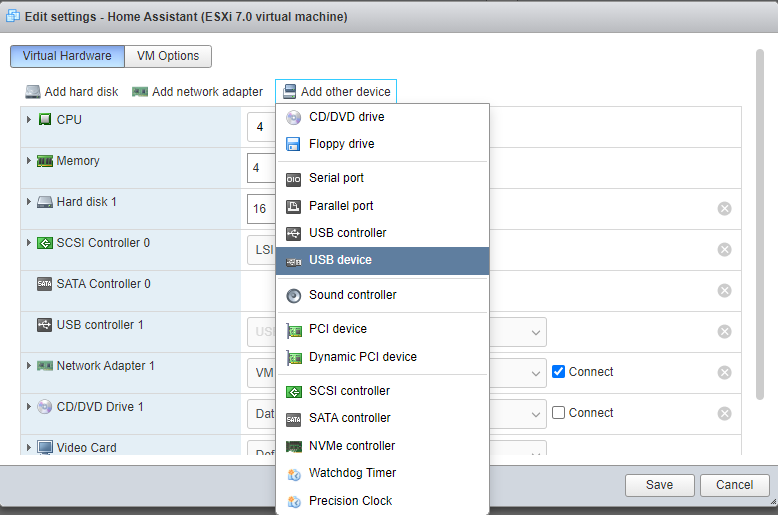The height and width of the screenshot is (515, 778).
Task: Click the USB controller icon in the dropdown menu
Action: pyautogui.click(x=293, y=233)
